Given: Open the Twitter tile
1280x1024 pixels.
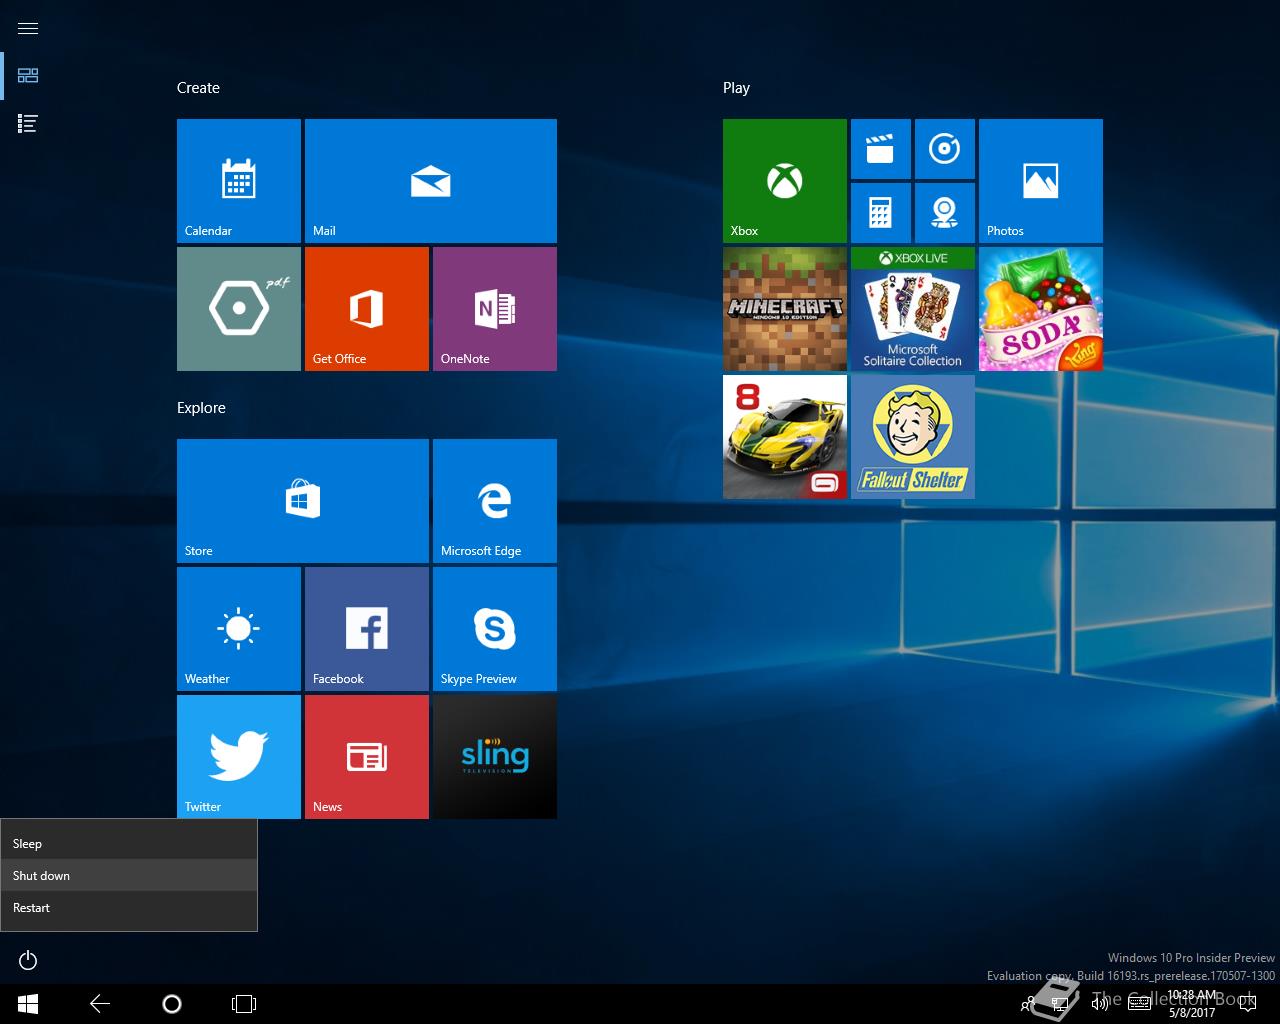Looking at the screenshot, I should coord(239,757).
